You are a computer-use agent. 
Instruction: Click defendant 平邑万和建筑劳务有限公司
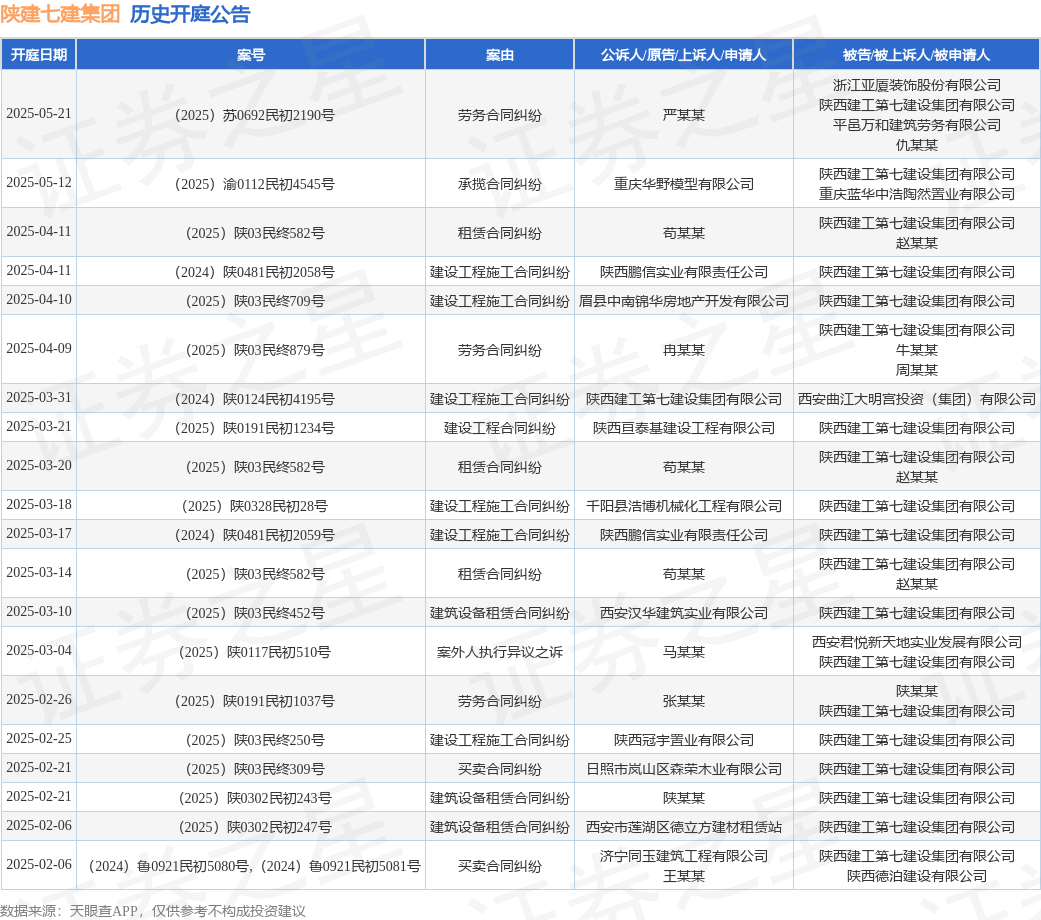pos(916,125)
